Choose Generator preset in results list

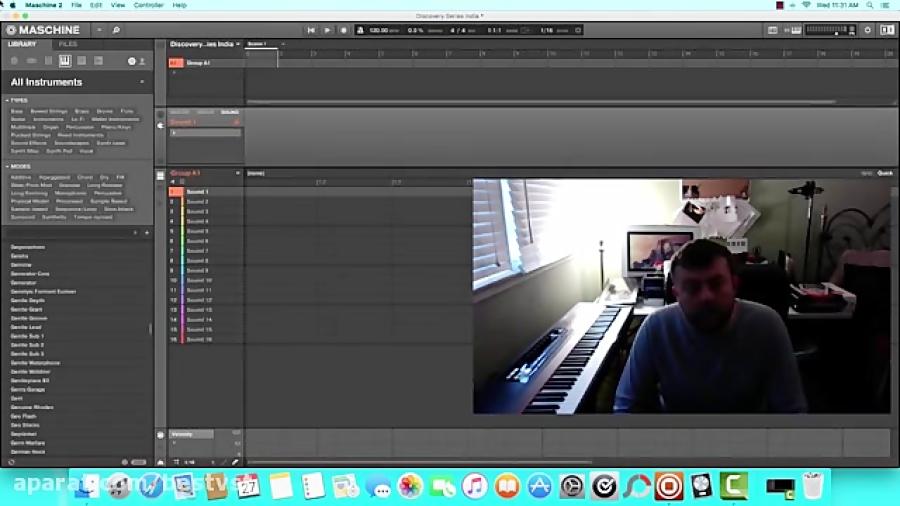(x=24, y=283)
